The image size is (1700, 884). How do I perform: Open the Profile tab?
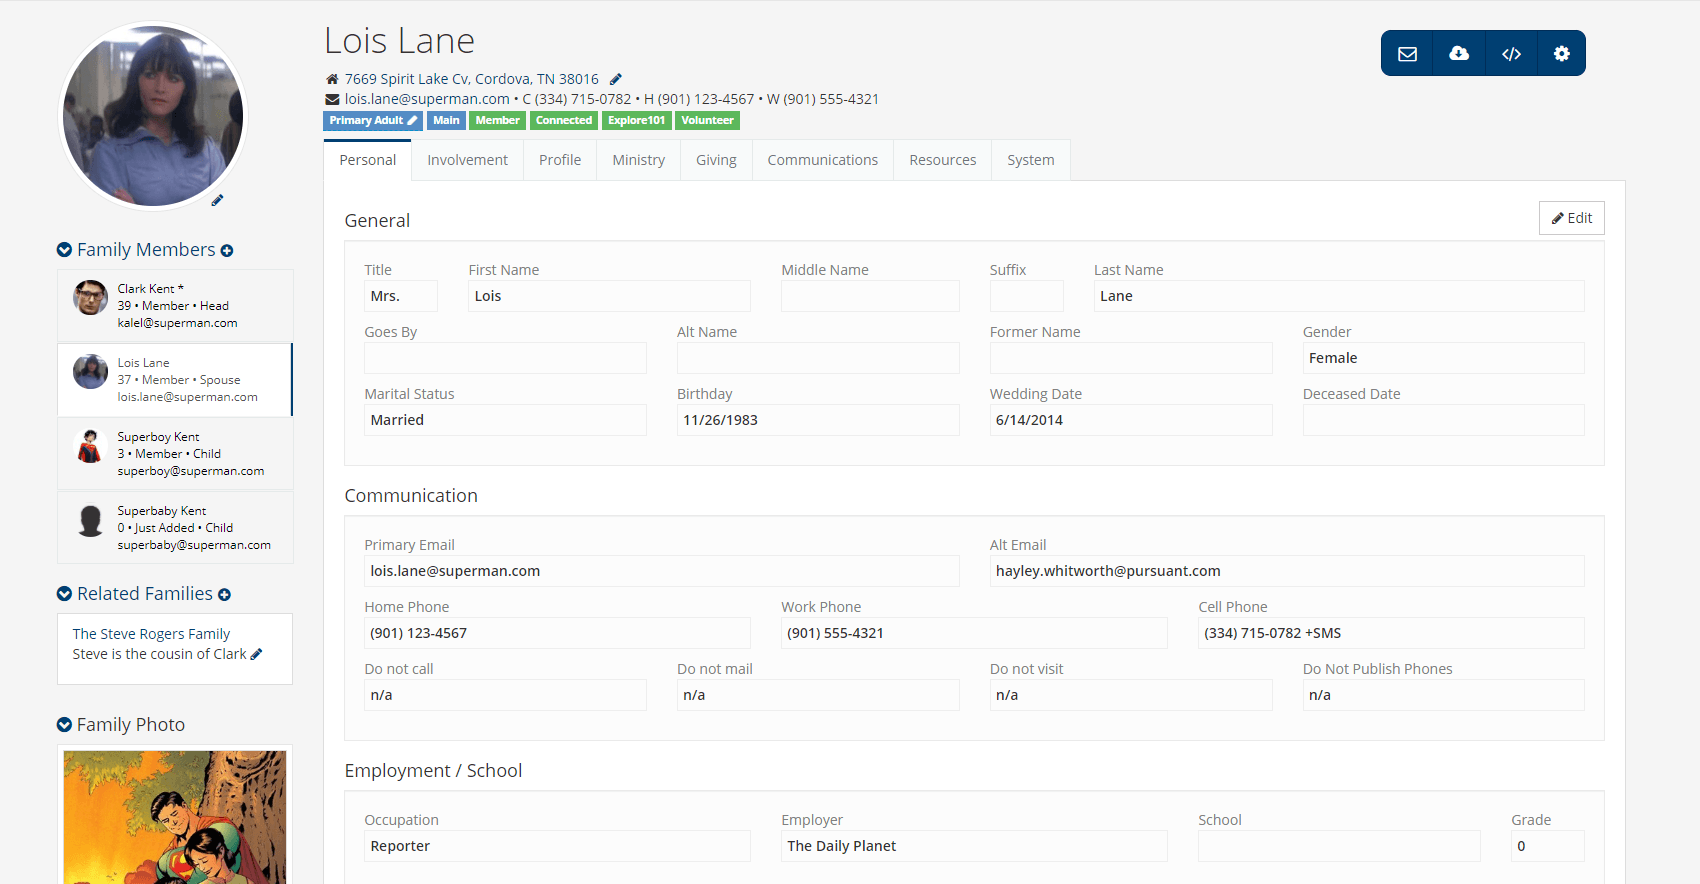(x=560, y=160)
